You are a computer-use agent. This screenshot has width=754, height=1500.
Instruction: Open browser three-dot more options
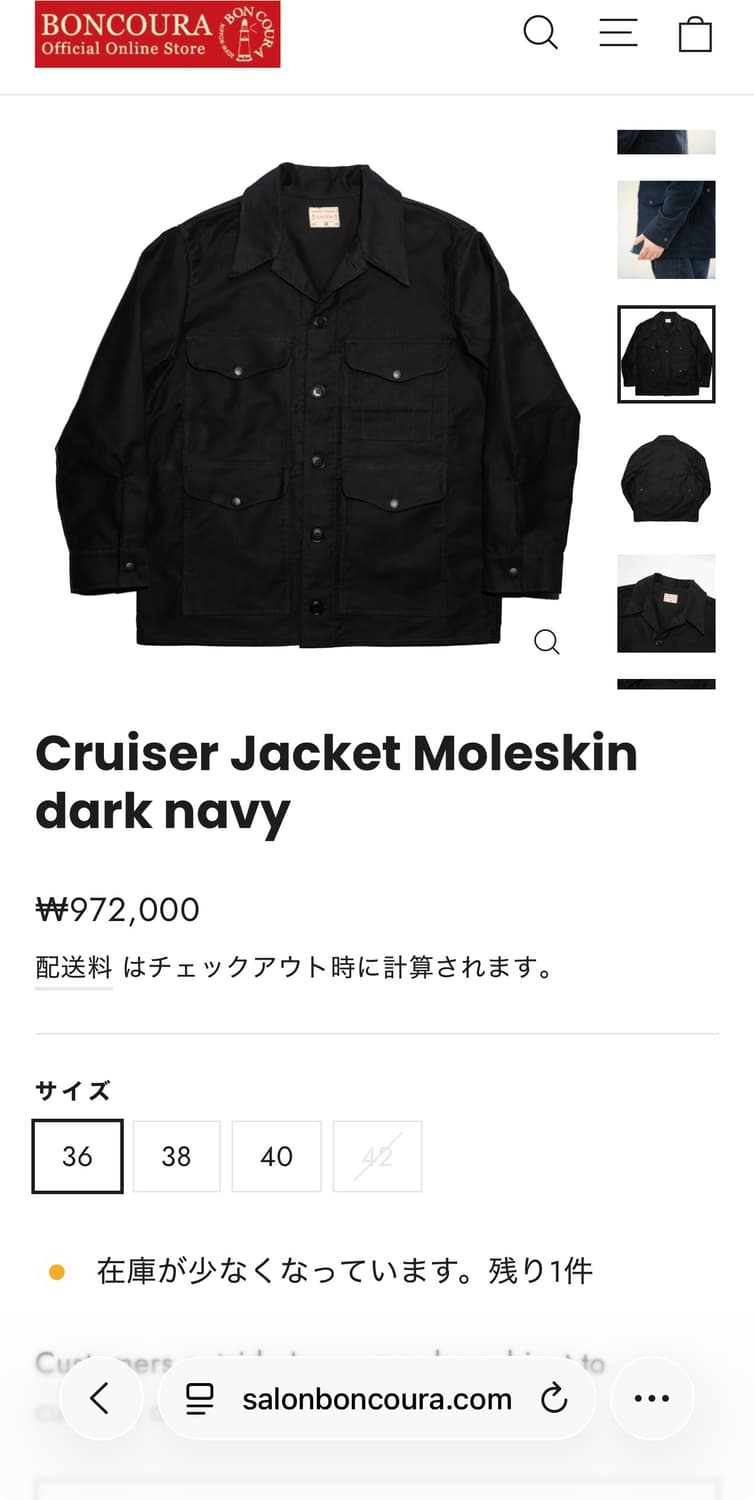(x=652, y=1398)
